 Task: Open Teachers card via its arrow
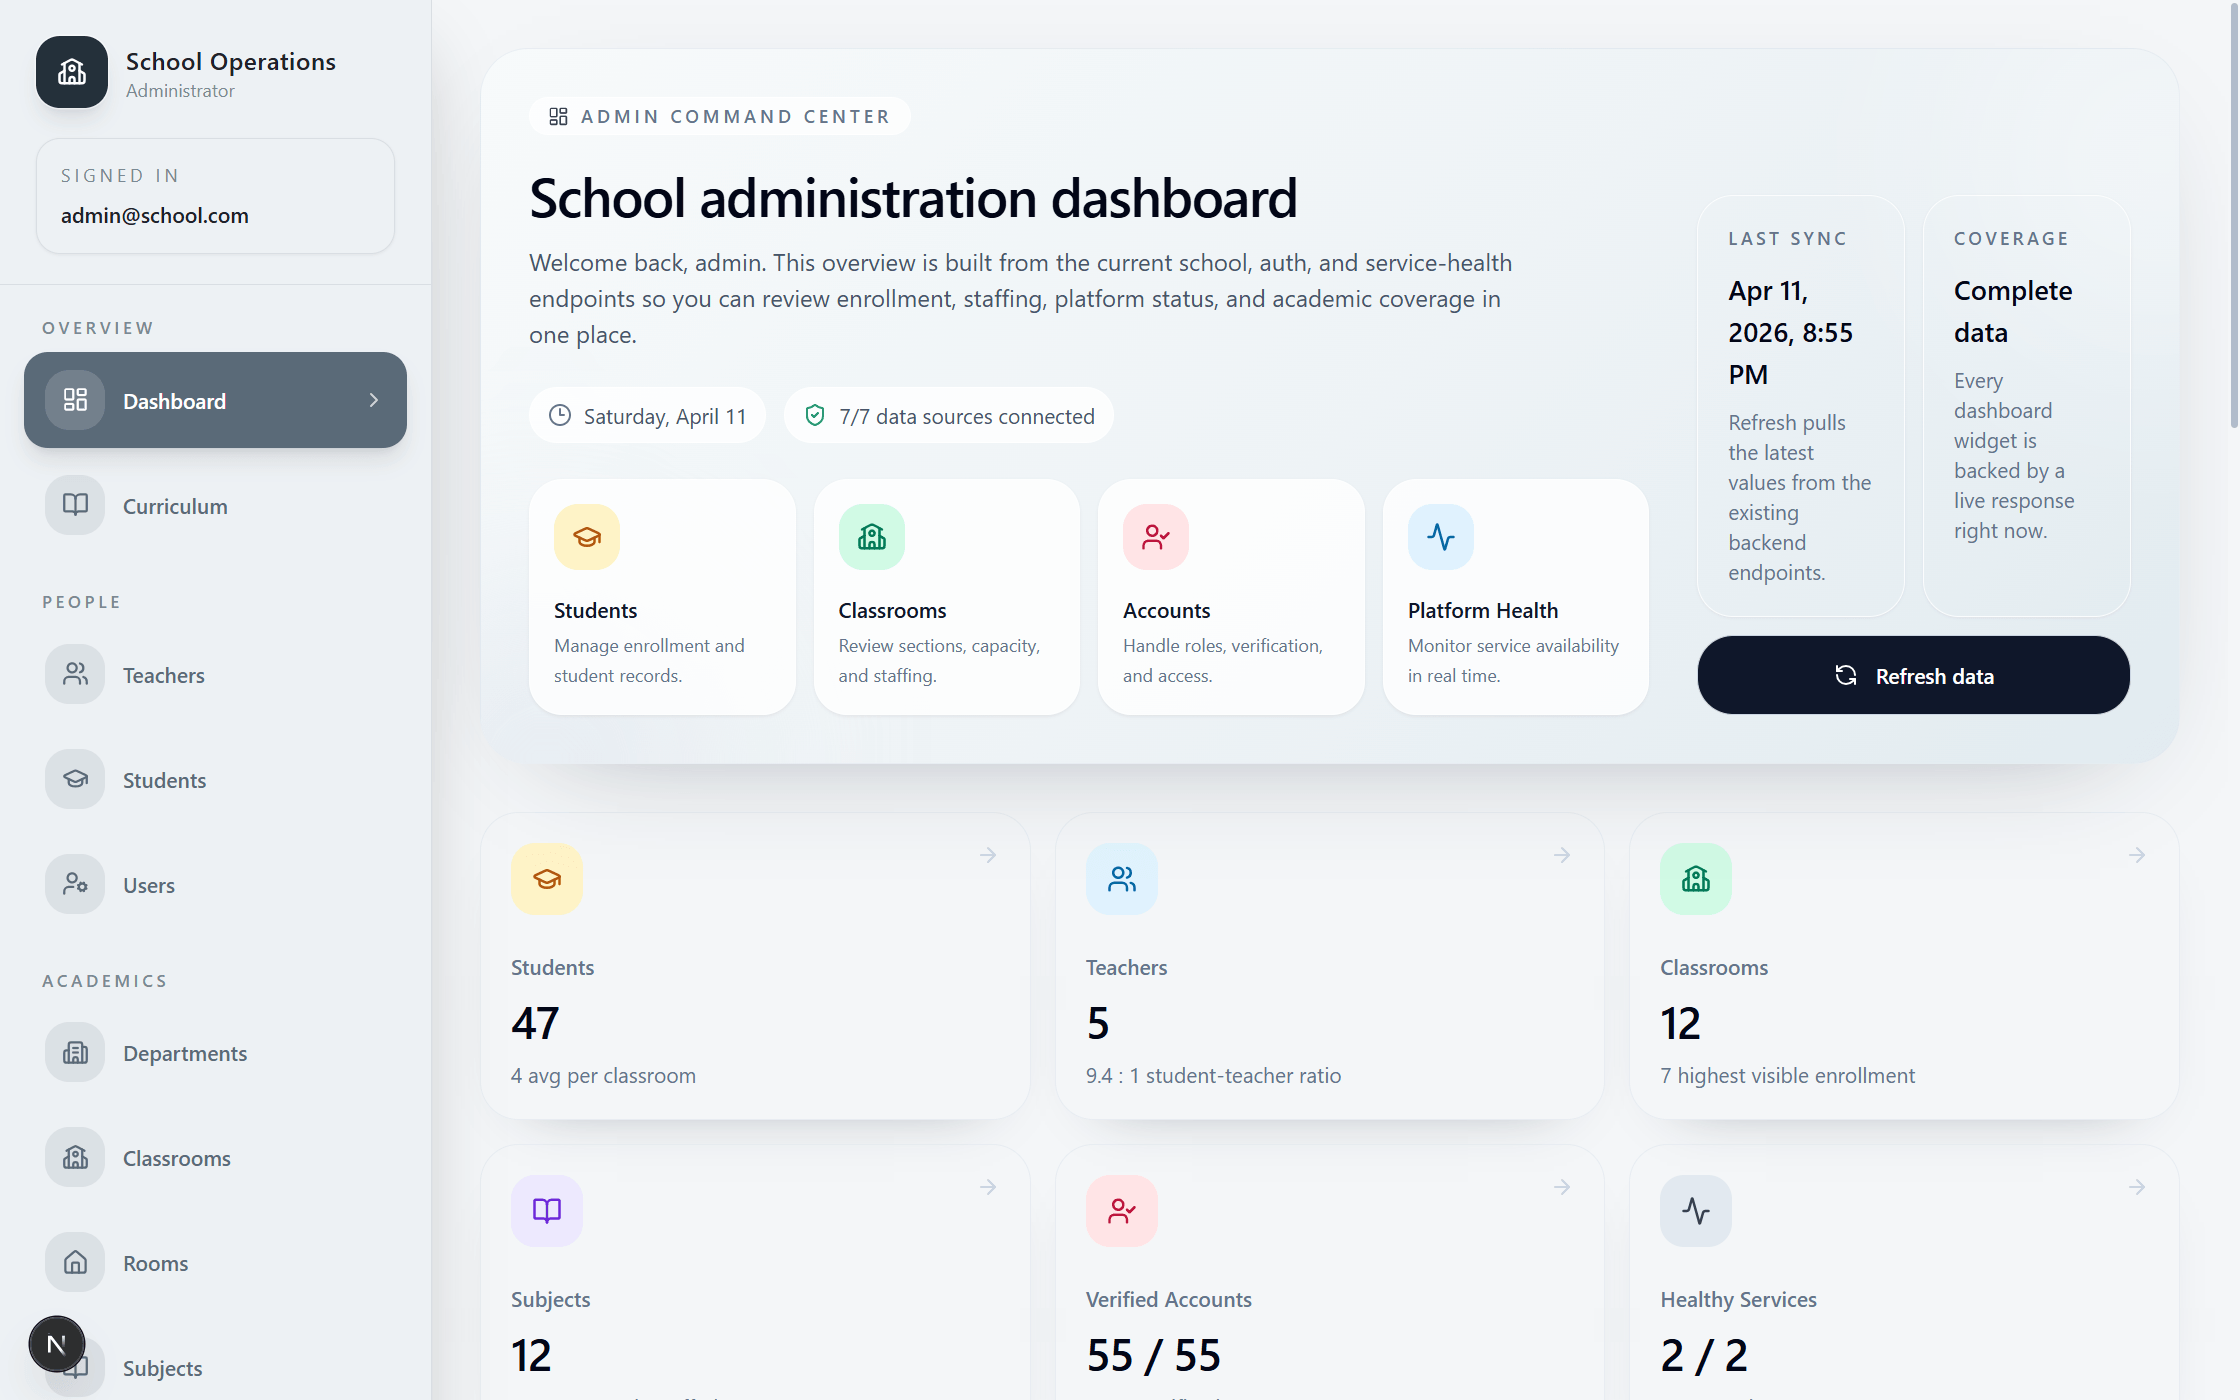[1562, 855]
